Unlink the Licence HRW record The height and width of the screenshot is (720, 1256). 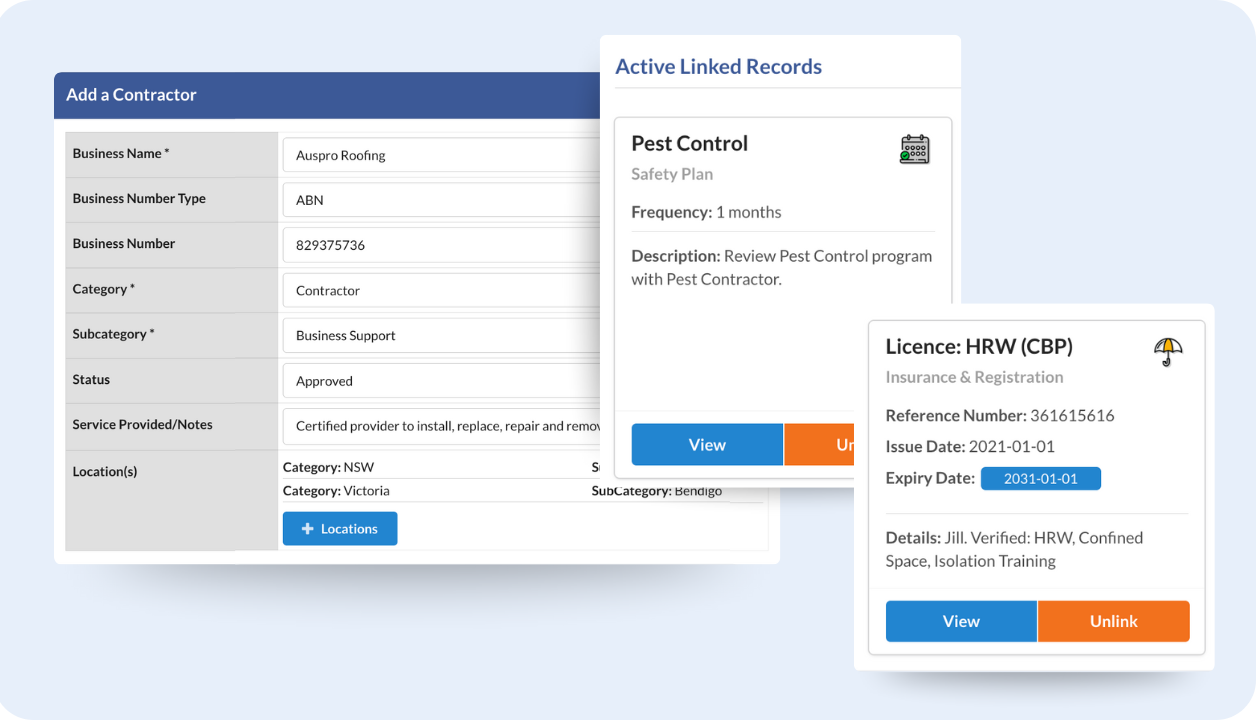click(x=1113, y=621)
